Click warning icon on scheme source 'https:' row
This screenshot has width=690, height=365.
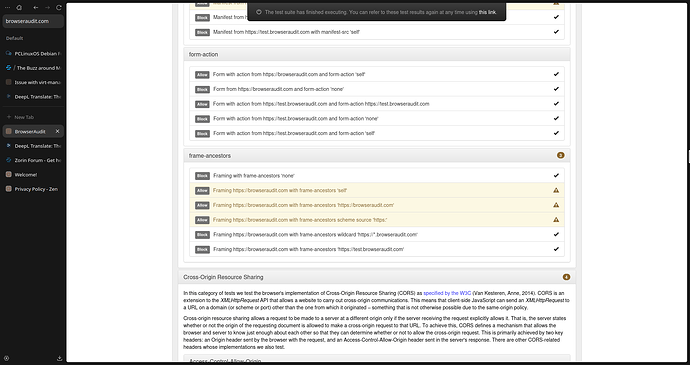click(556, 220)
